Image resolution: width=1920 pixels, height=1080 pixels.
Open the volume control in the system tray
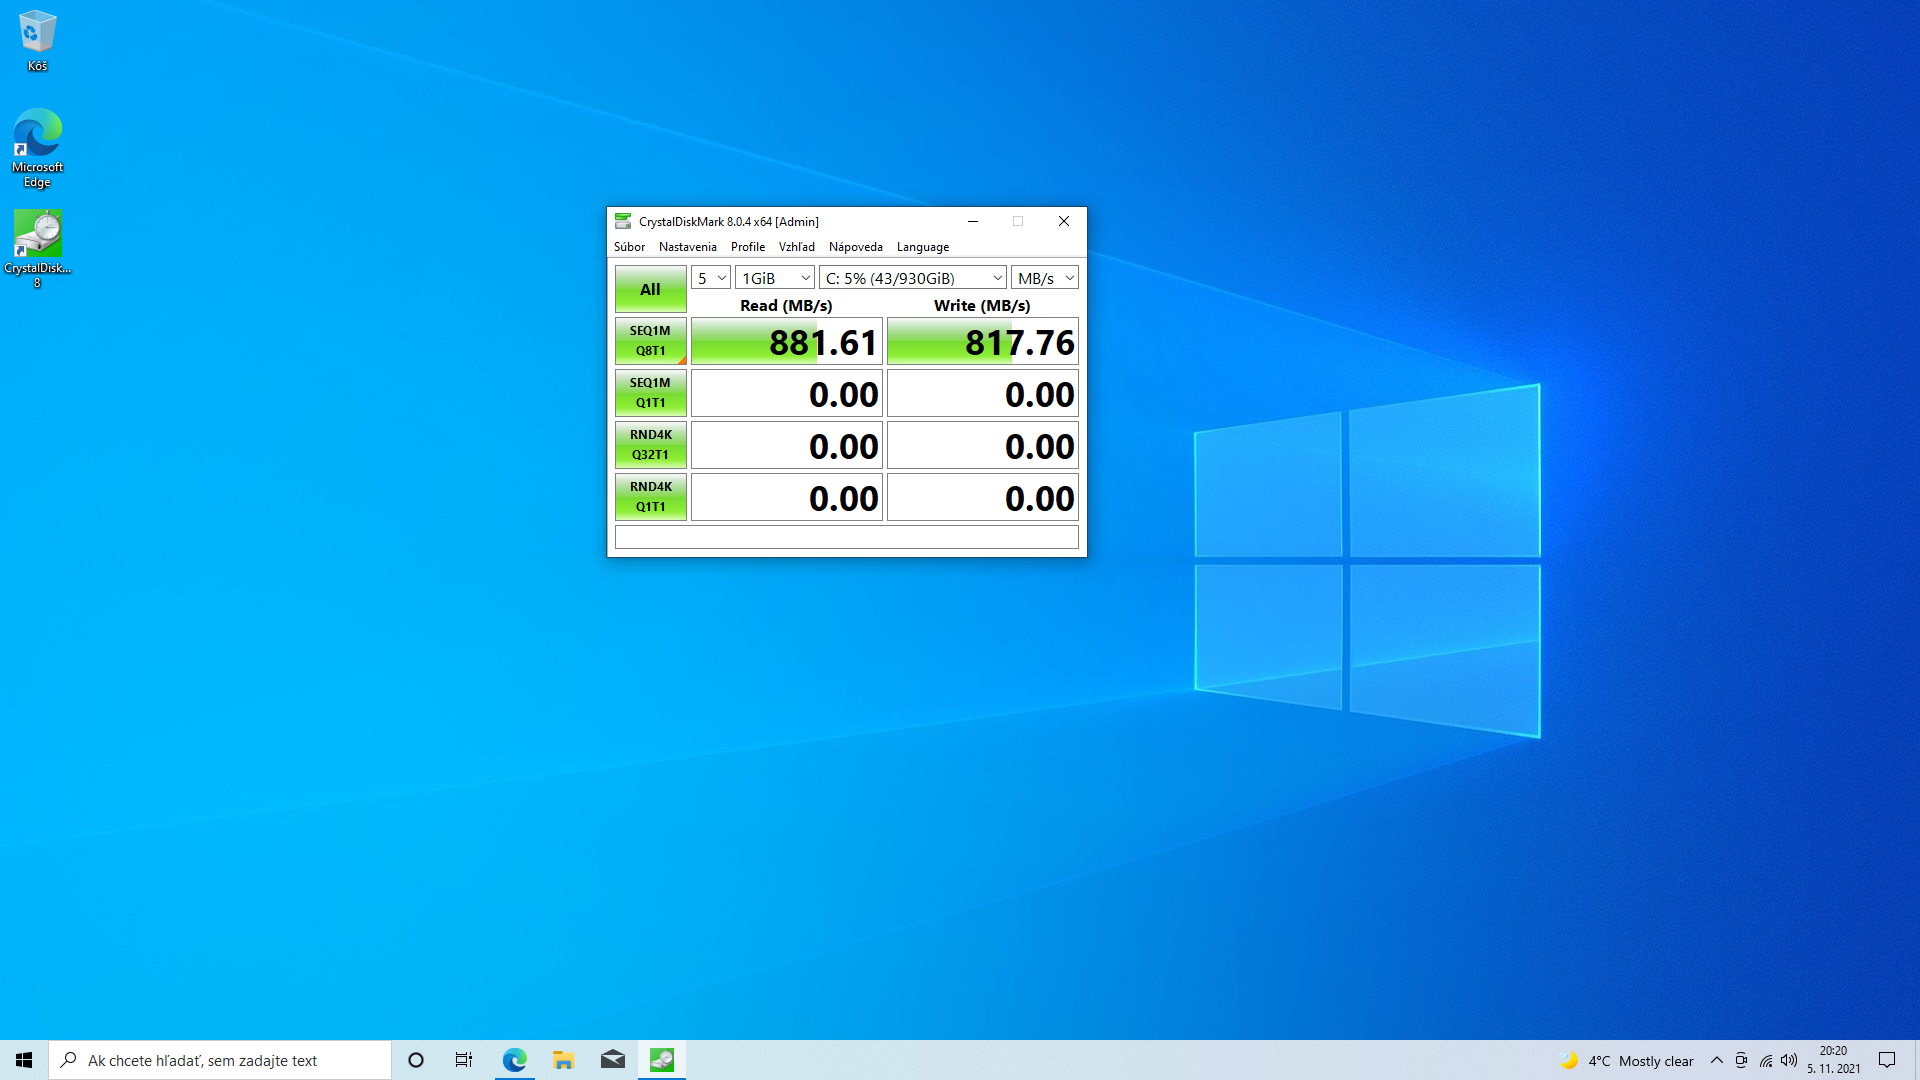tap(1789, 1060)
